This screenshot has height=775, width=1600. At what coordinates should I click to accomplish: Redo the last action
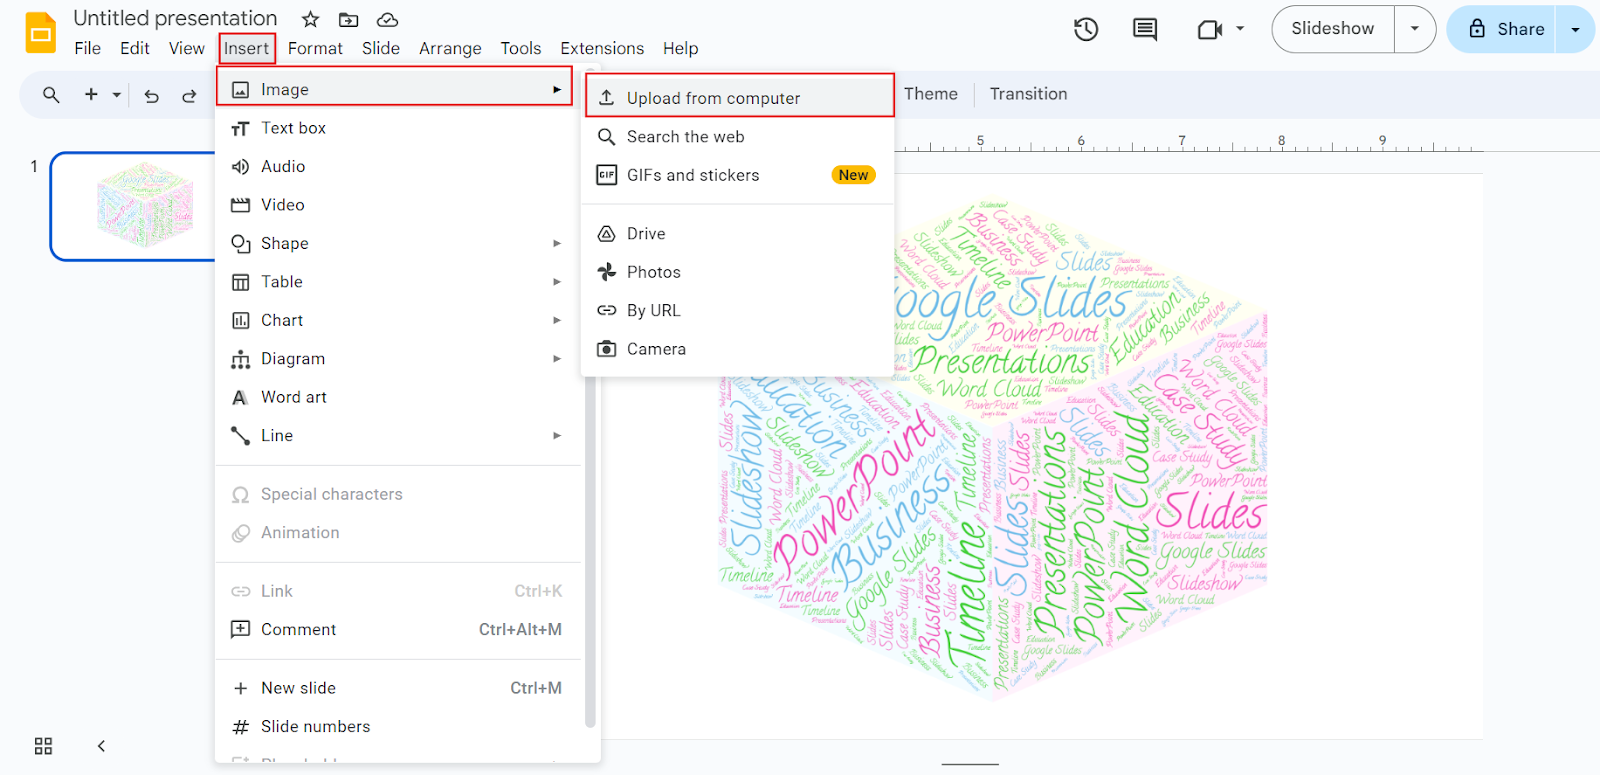(x=189, y=96)
